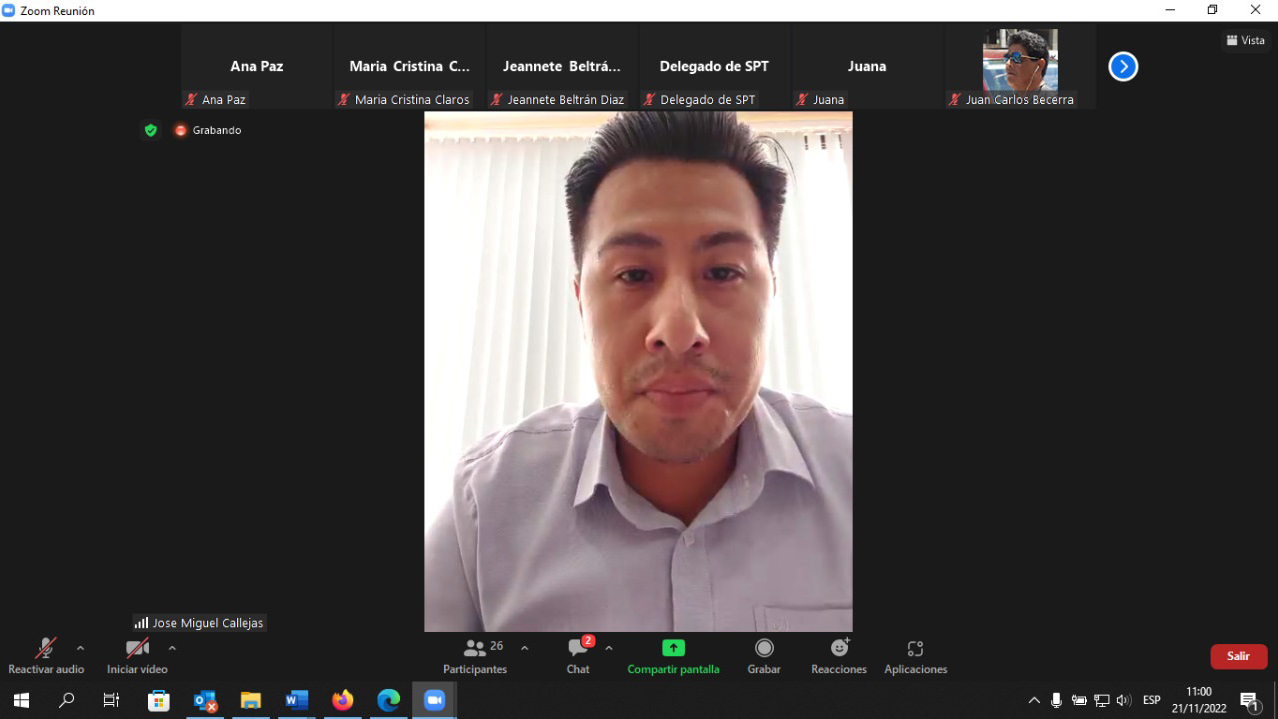The height and width of the screenshot is (719, 1278).
Task: Open the Aplicaciones panel
Action: [915, 656]
